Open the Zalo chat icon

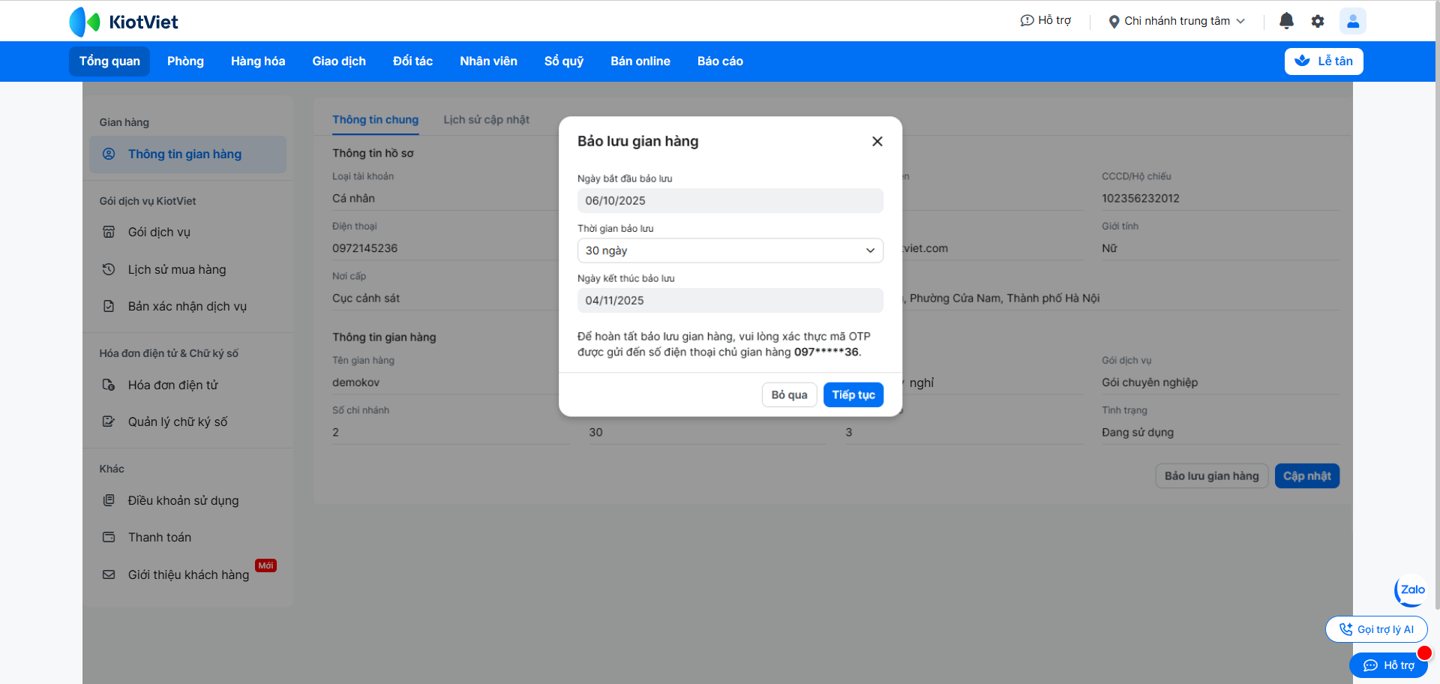pos(1411,590)
